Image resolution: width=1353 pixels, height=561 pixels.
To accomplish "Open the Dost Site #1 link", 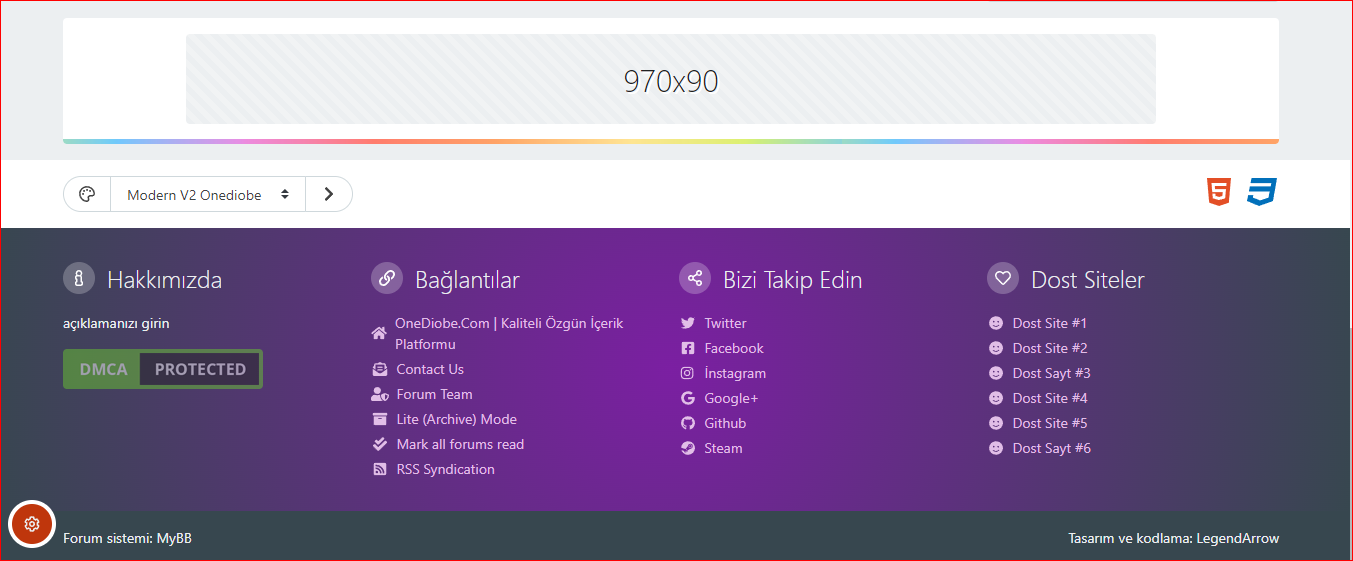I will point(1049,323).
